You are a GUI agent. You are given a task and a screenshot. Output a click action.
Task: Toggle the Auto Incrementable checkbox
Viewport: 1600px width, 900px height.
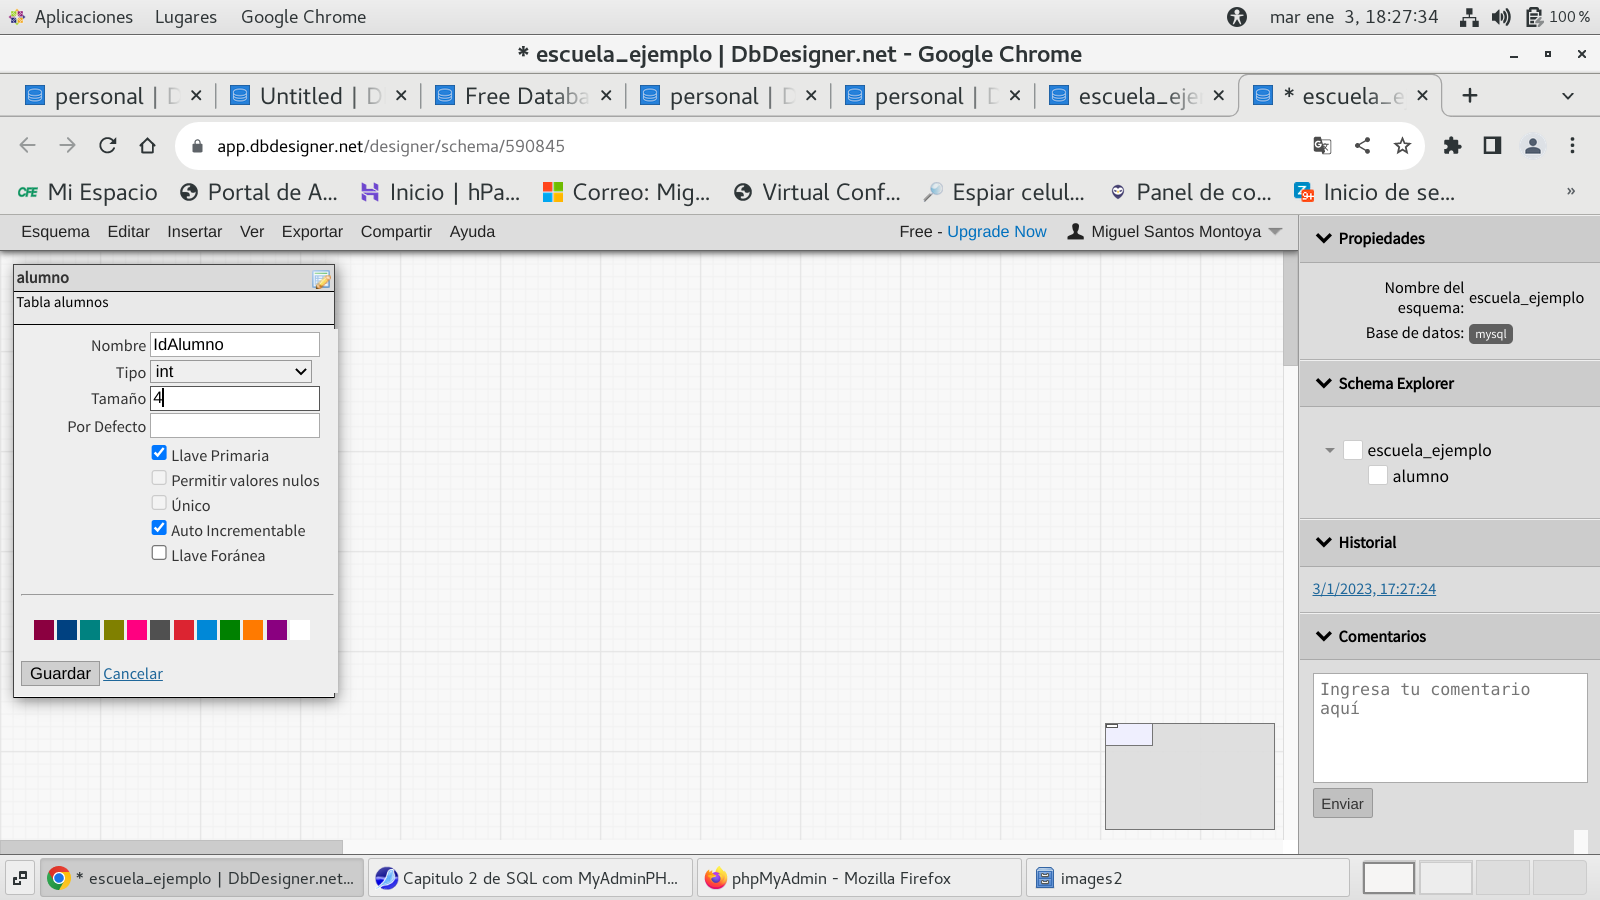pos(159,528)
